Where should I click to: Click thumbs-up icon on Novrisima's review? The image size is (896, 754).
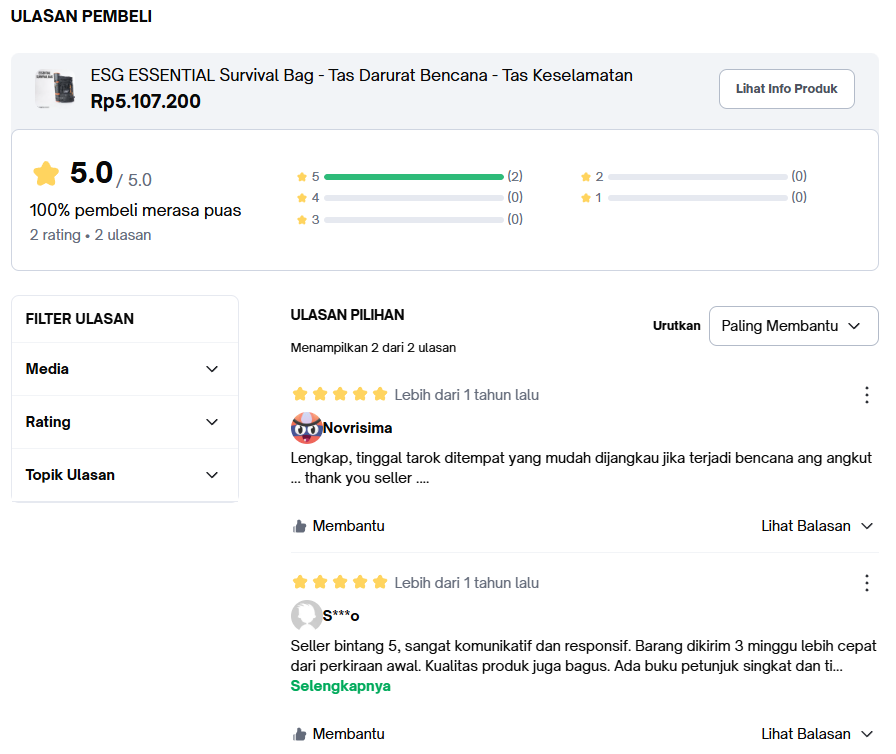299,526
